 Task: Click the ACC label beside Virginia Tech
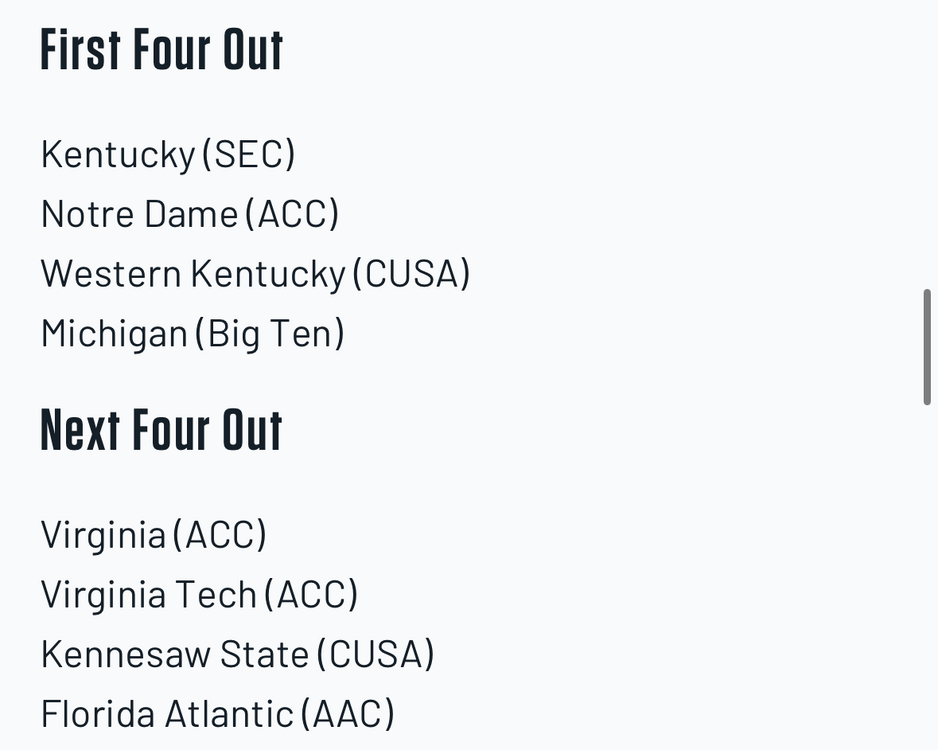tap(311, 595)
